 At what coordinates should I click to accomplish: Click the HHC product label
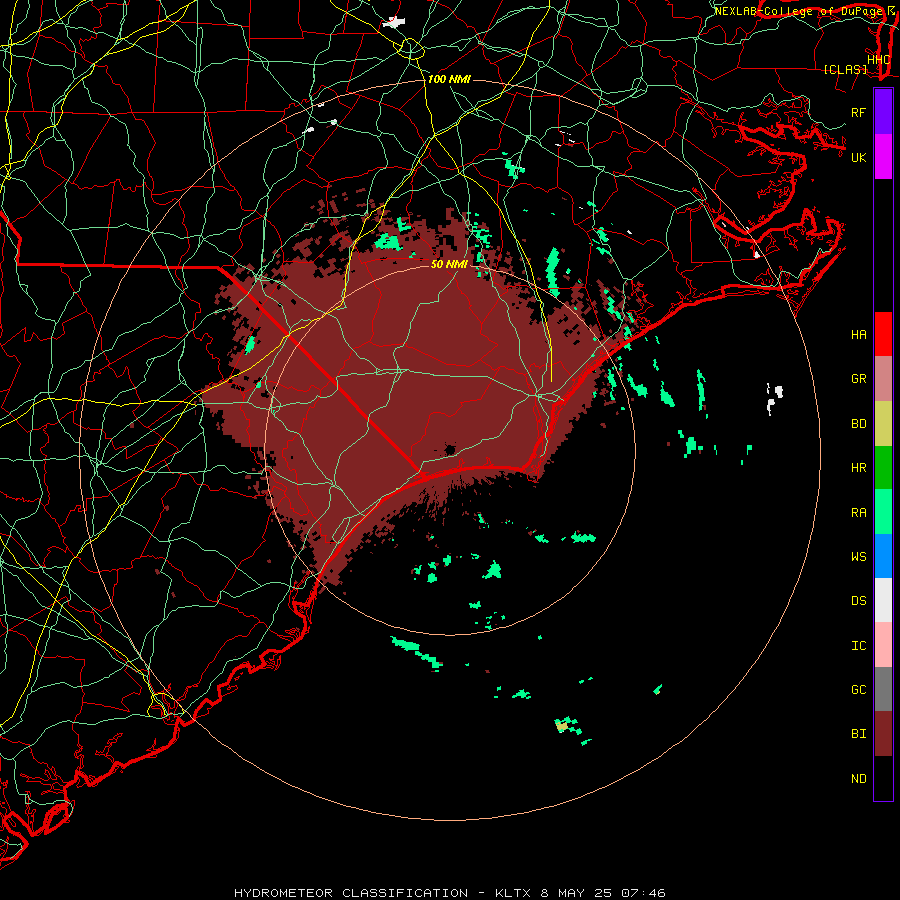[878, 60]
